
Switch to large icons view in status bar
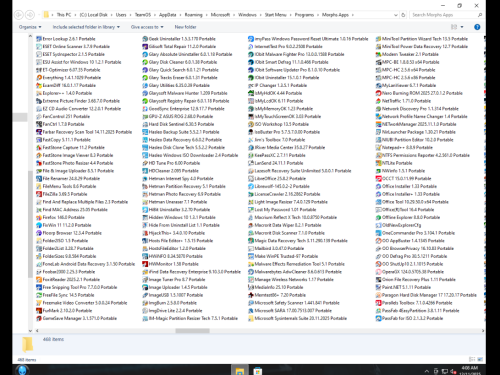click(x=480, y=359)
